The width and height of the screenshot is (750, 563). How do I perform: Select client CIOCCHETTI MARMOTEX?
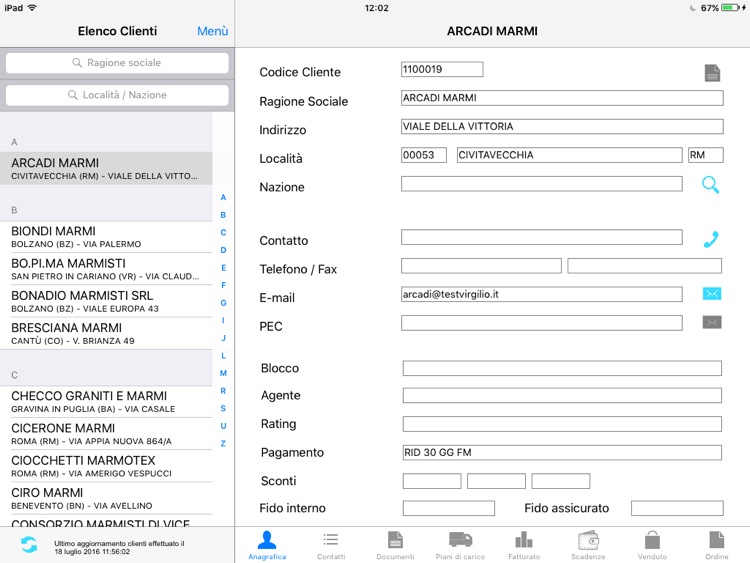tap(106, 466)
